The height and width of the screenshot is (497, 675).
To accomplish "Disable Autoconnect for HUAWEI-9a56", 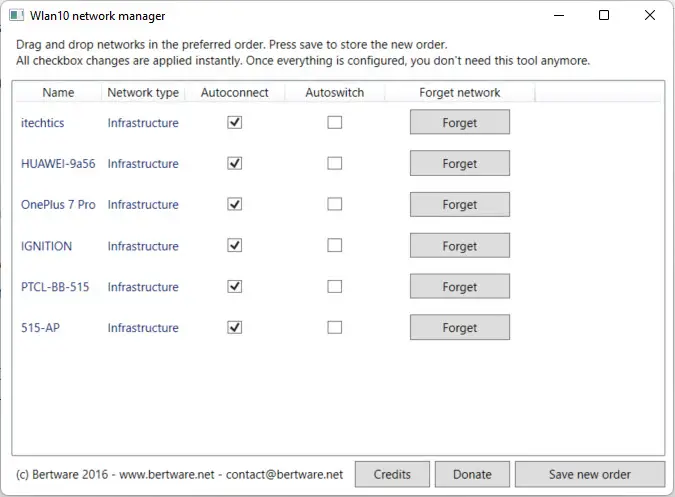I will point(235,163).
